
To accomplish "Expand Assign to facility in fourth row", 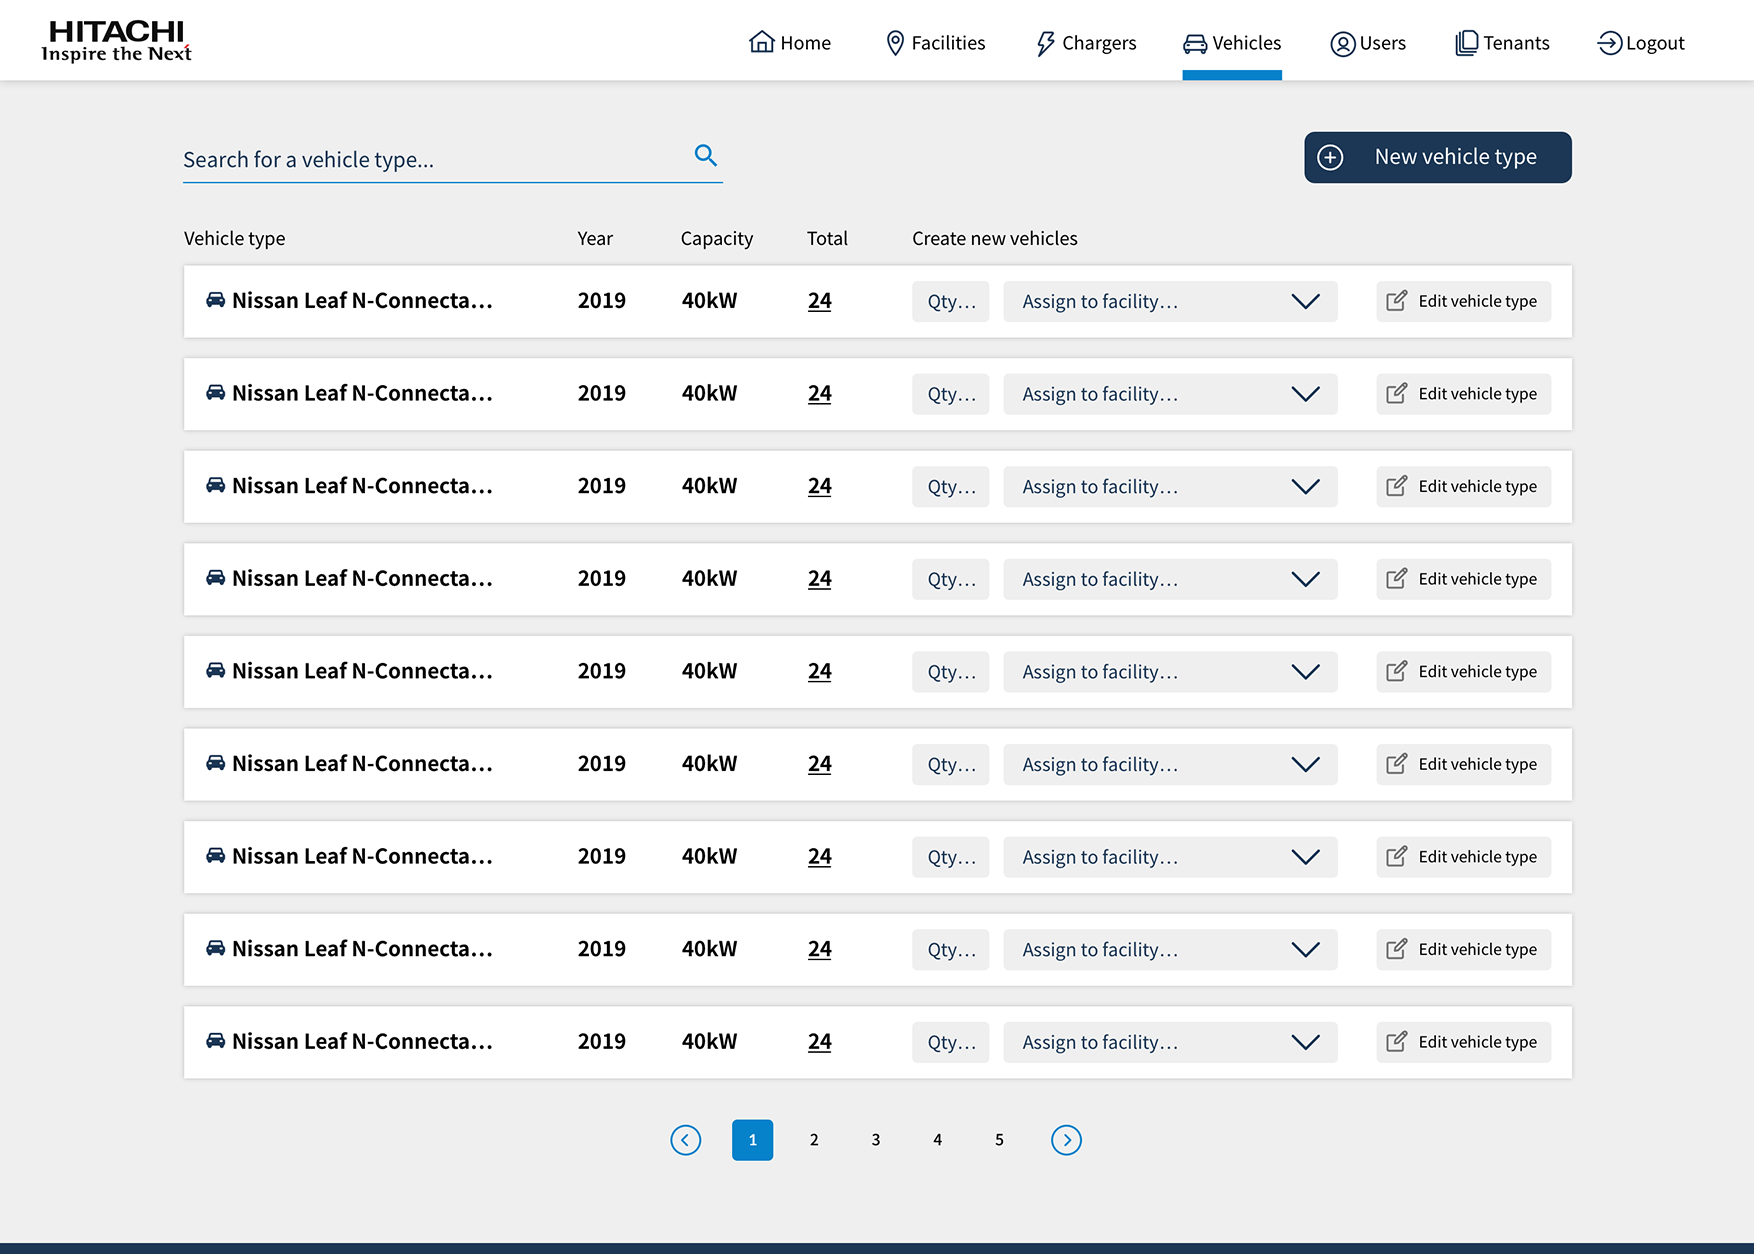I will tap(1170, 579).
